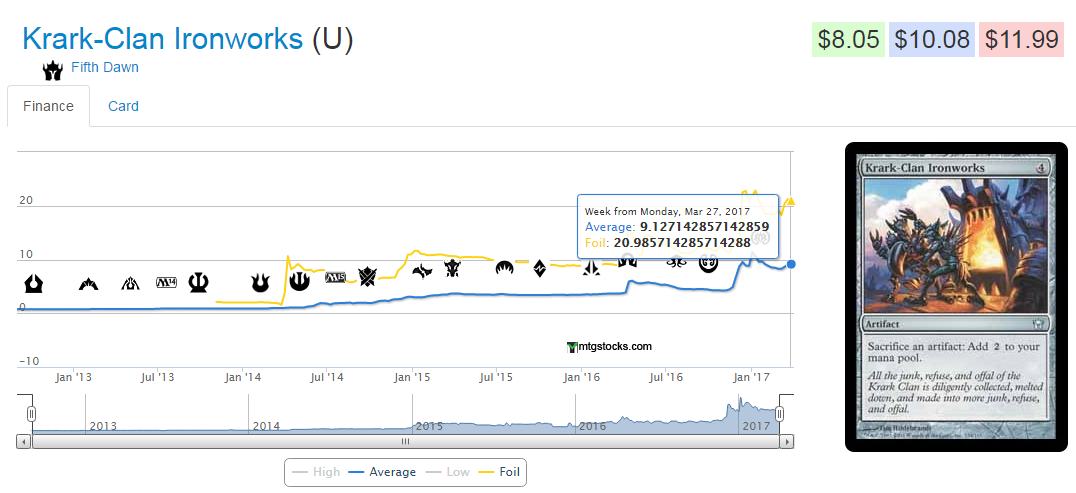Click the Gatecrash set symbol on chart

(89, 283)
